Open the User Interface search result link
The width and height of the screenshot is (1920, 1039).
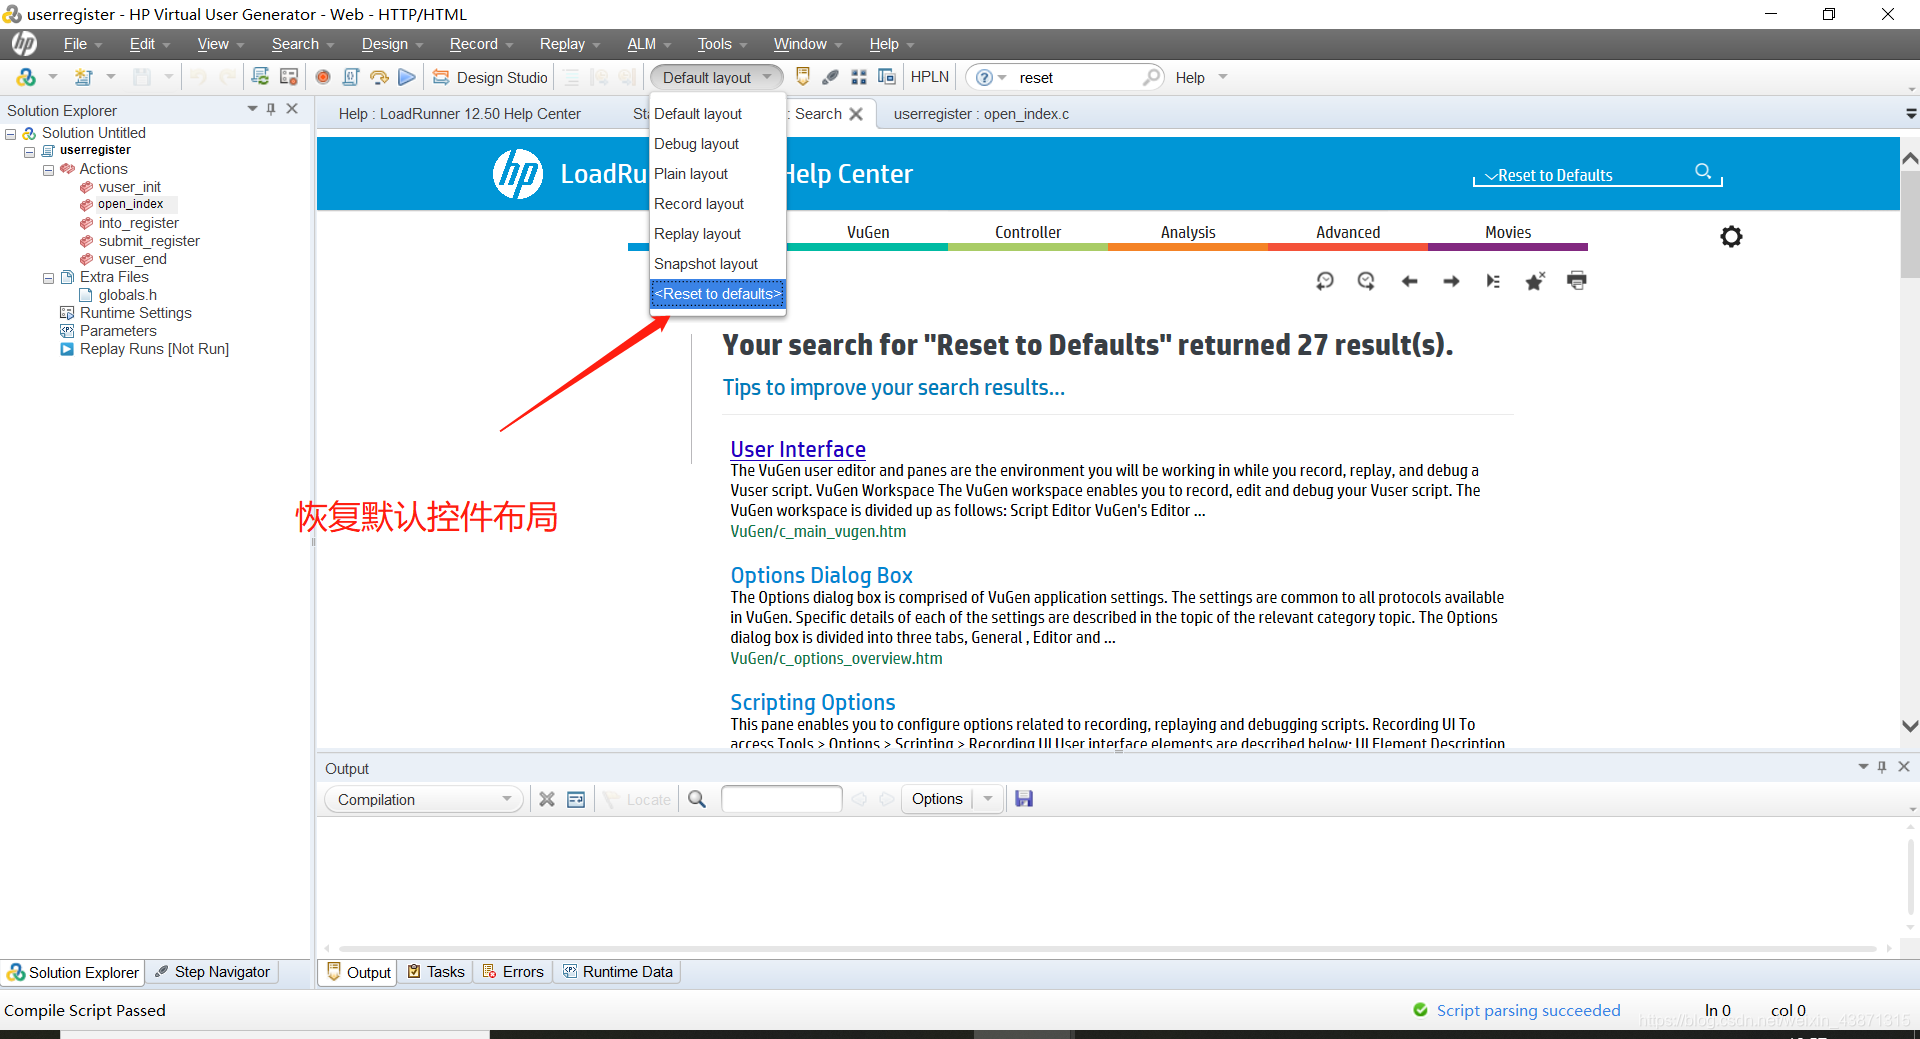pyautogui.click(x=798, y=449)
